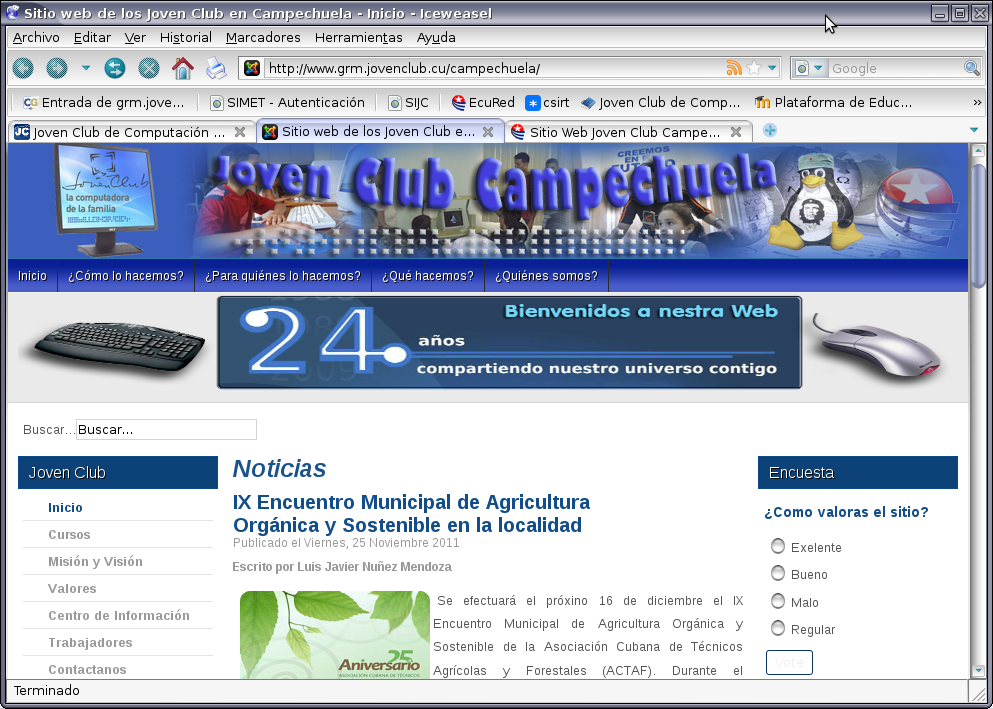
Task: Stop page loading with the stop icon
Action: [x=148, y=68]
